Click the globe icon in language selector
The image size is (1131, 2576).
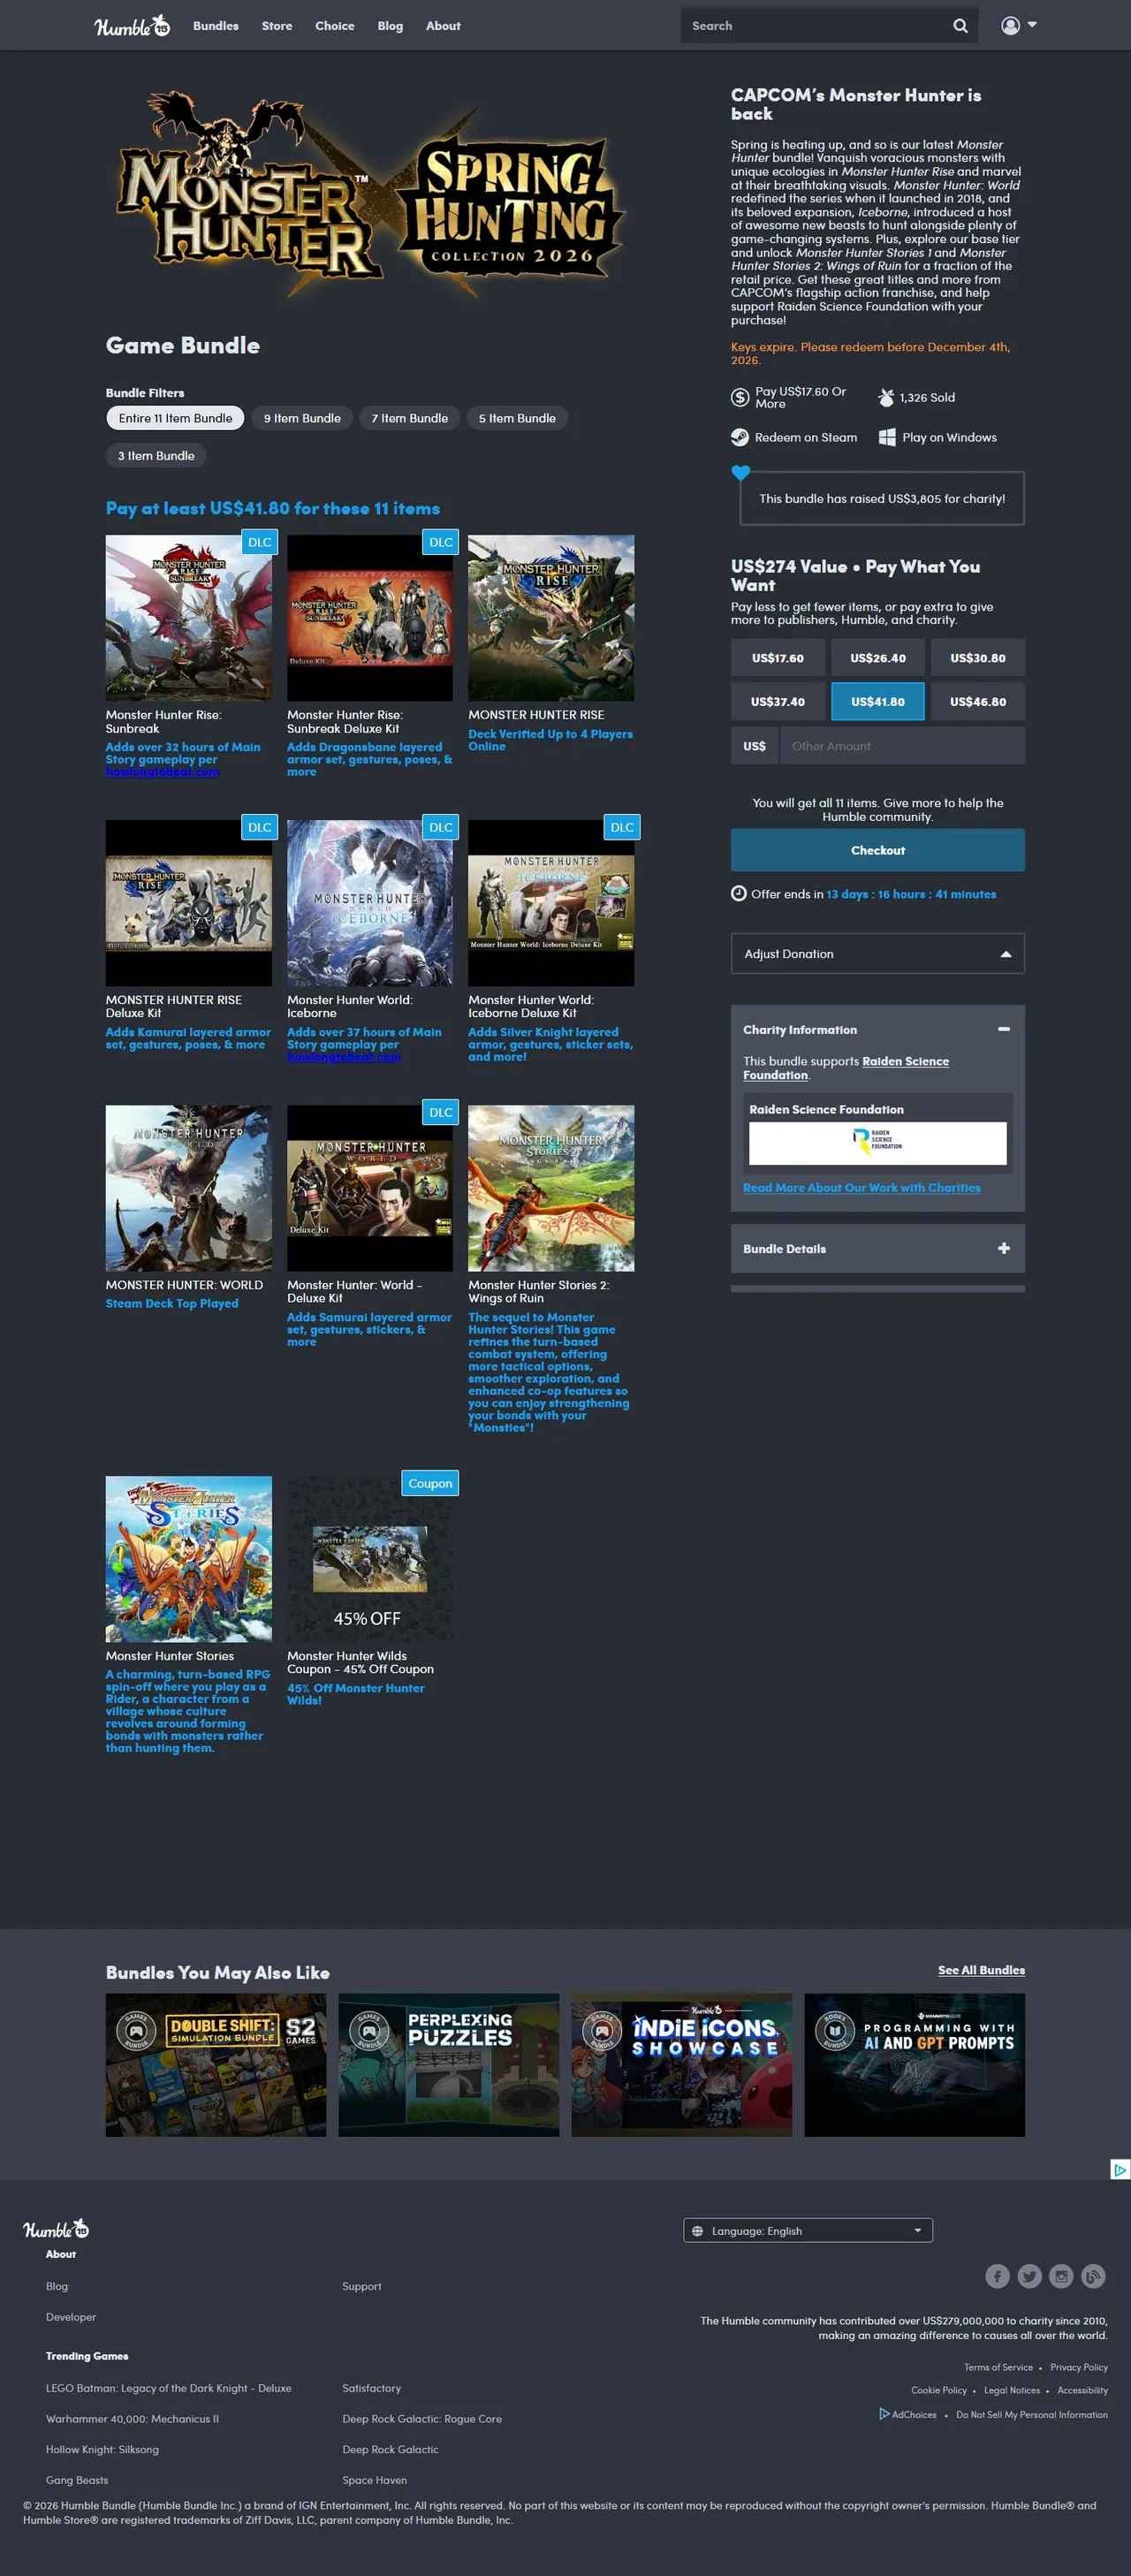tap(698, 2231)
